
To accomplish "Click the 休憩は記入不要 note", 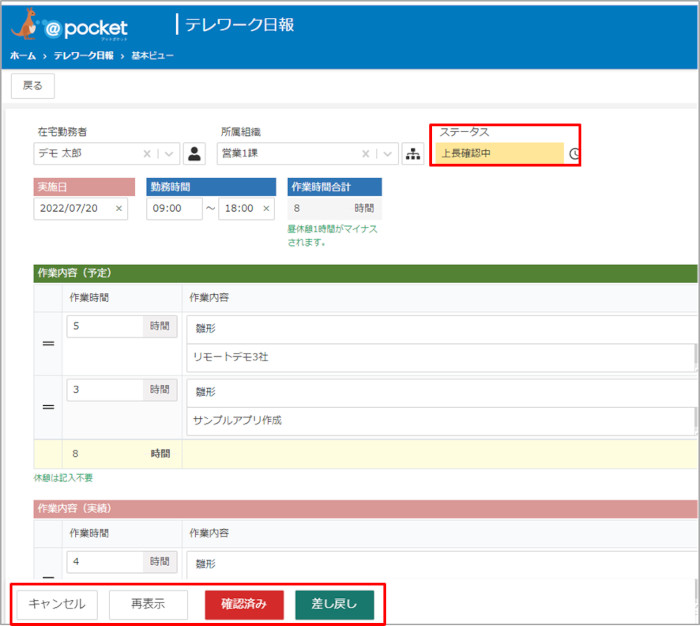I will point(63,478).
